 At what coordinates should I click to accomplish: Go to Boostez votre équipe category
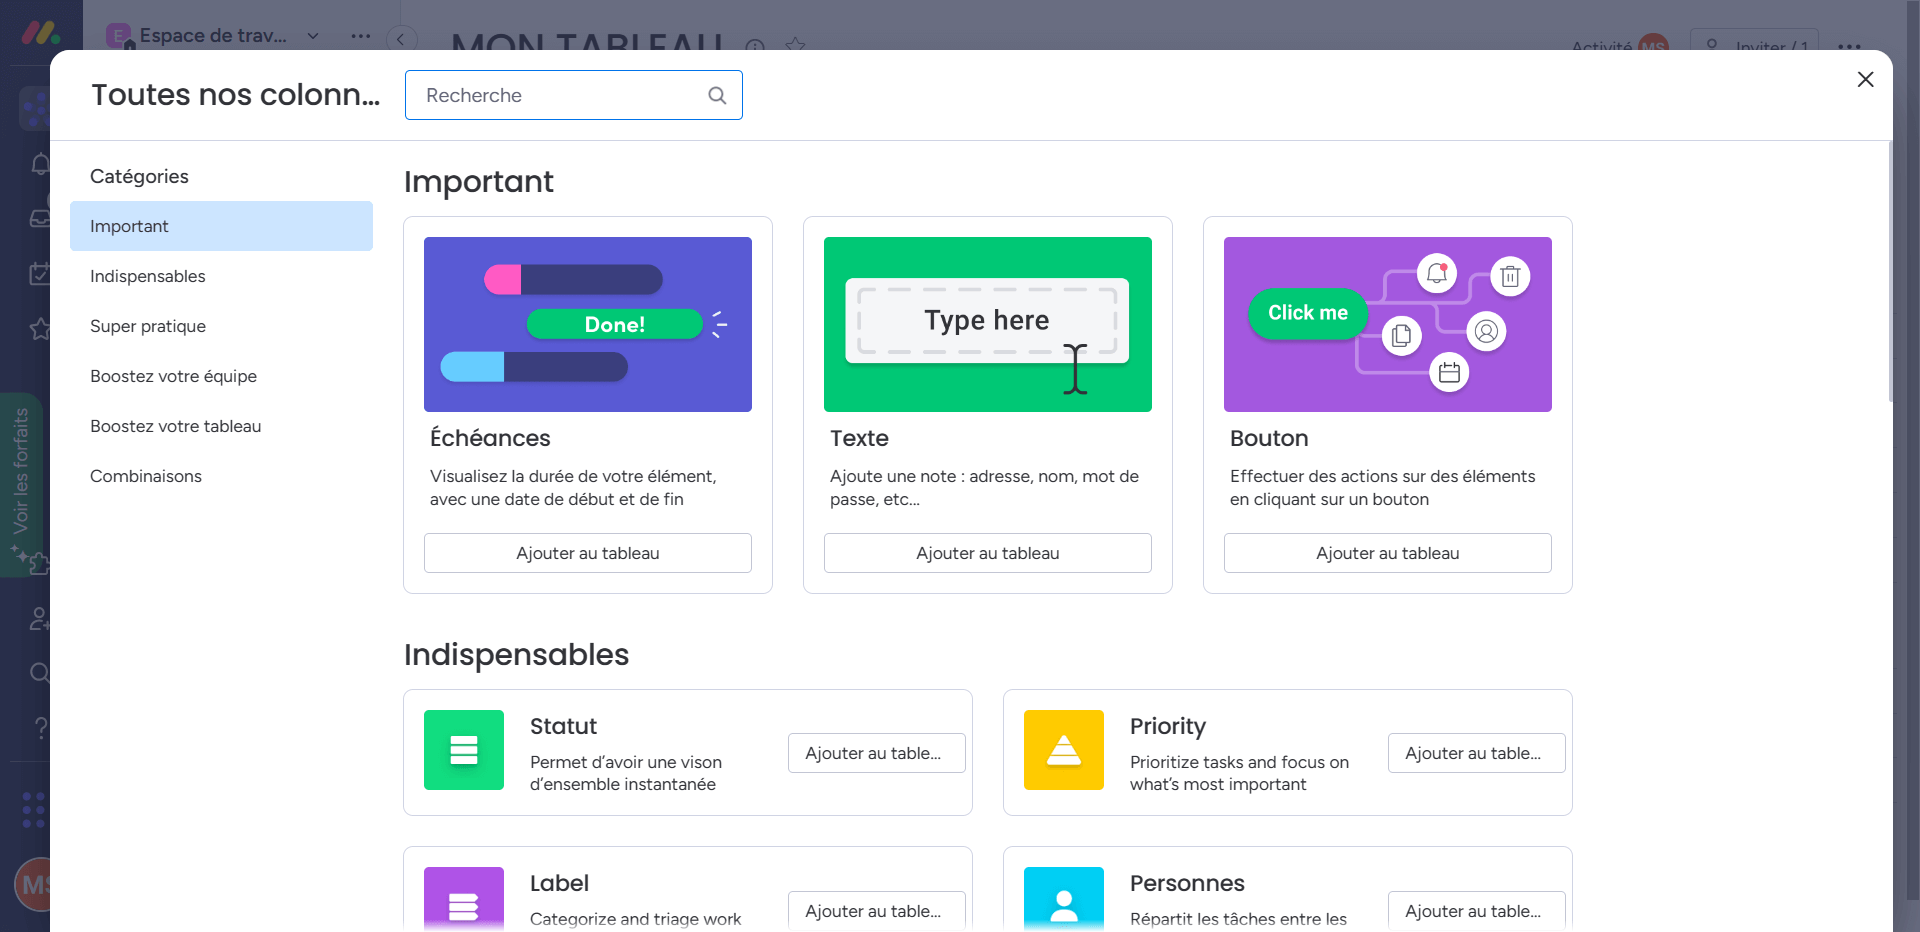point(173,376)
